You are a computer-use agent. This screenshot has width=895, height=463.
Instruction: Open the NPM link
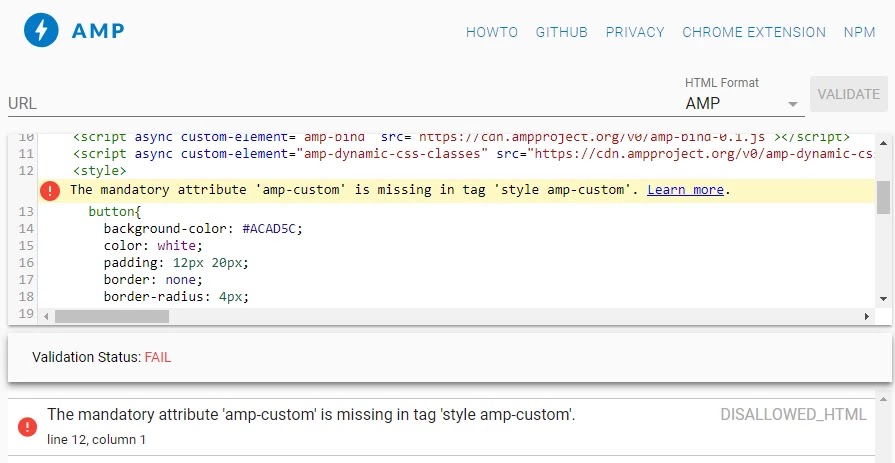point(859,33)
